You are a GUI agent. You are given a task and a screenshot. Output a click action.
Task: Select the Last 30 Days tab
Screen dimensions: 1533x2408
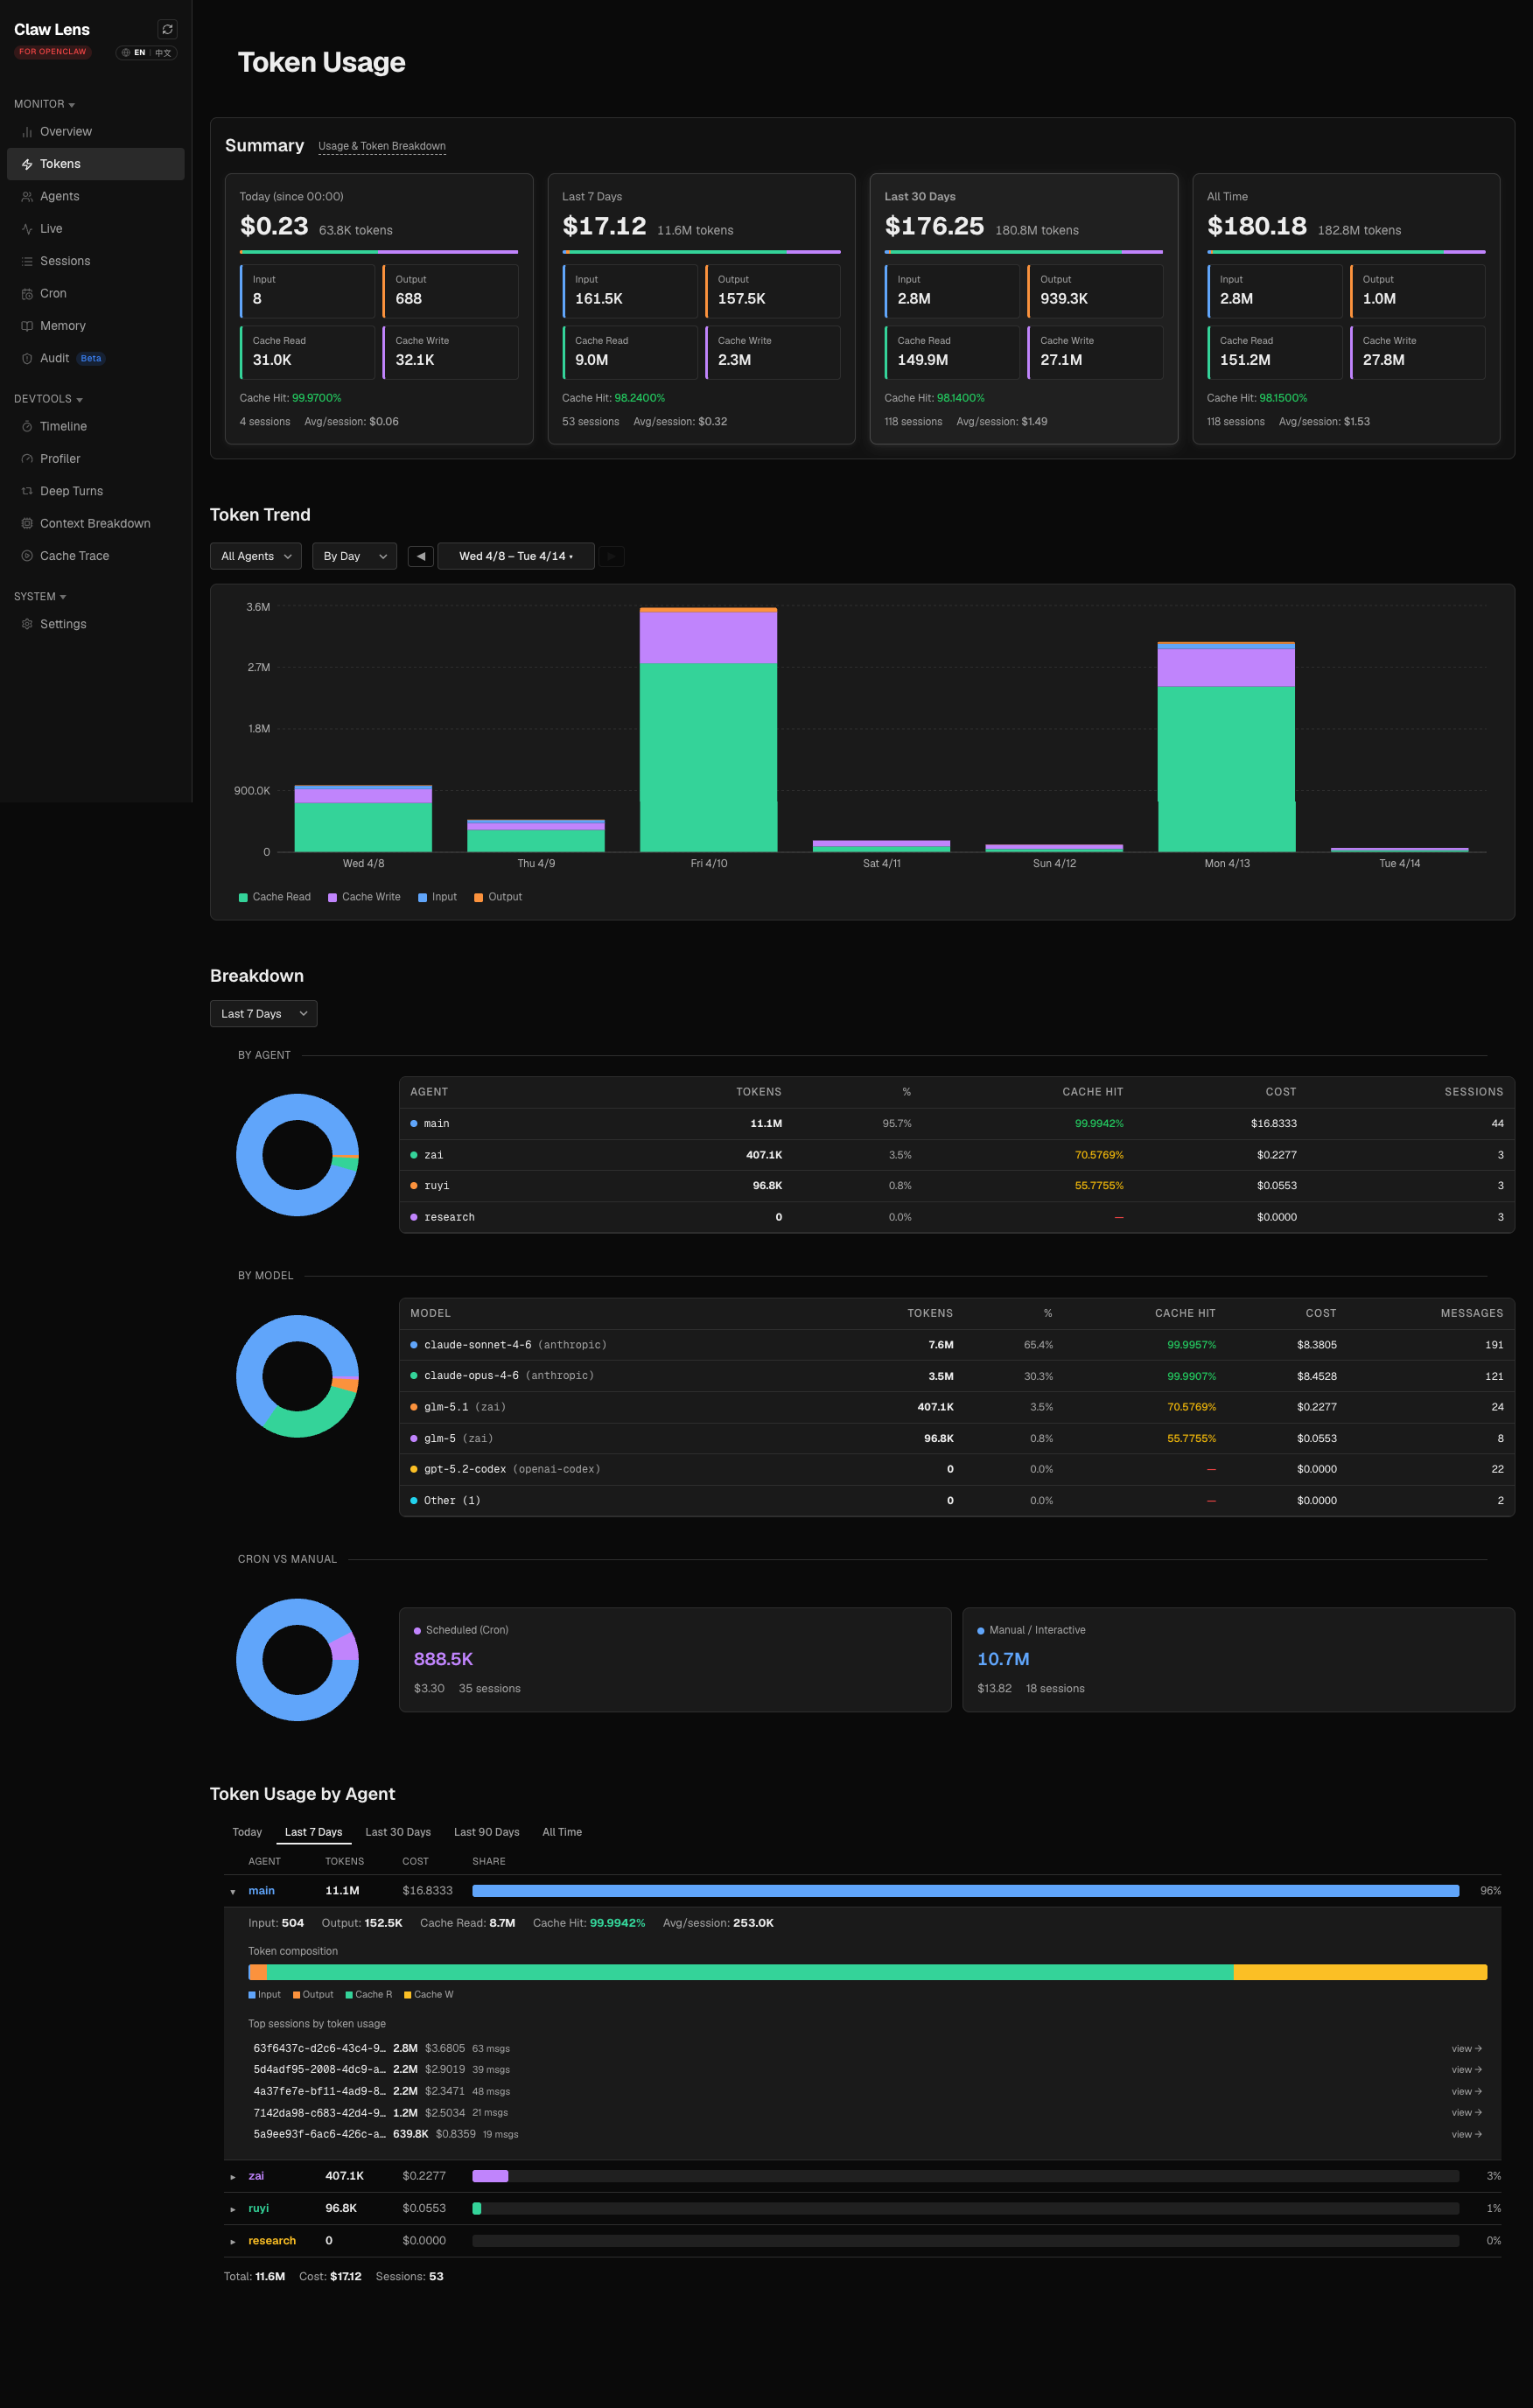coord(398,1832)
